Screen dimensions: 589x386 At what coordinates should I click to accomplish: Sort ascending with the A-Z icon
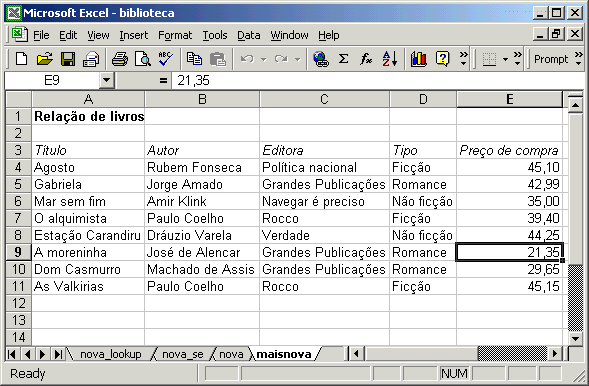[x=390, y=59]
